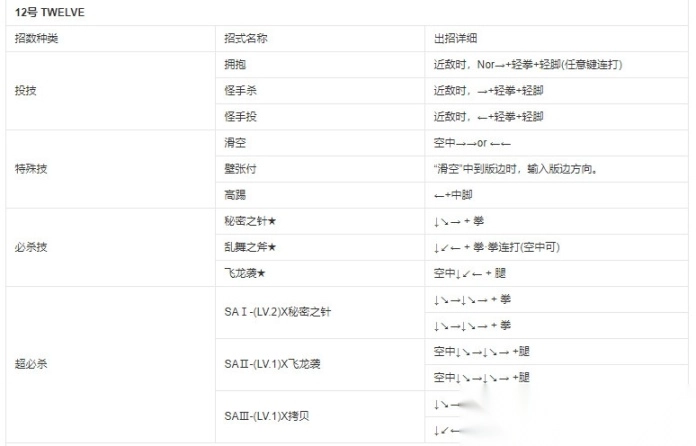Click the '飞龙袭★' special move cell
The image size is (696, 446).
click(245, 273)
